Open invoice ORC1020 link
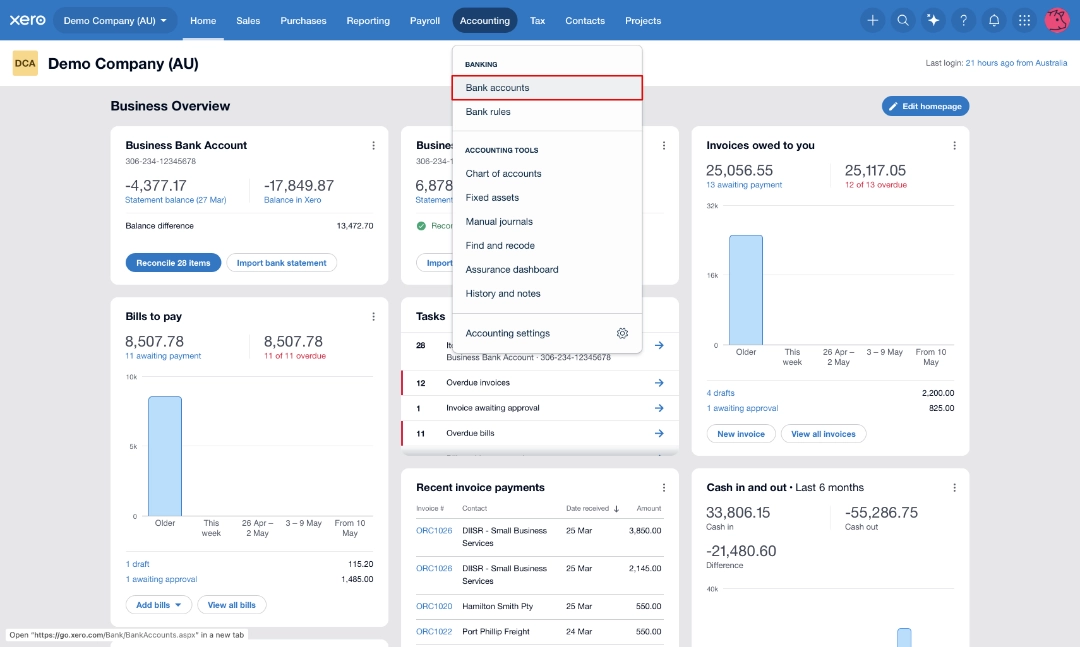The width and height of the screenshot is (1080, 647). tap(434, 606)
